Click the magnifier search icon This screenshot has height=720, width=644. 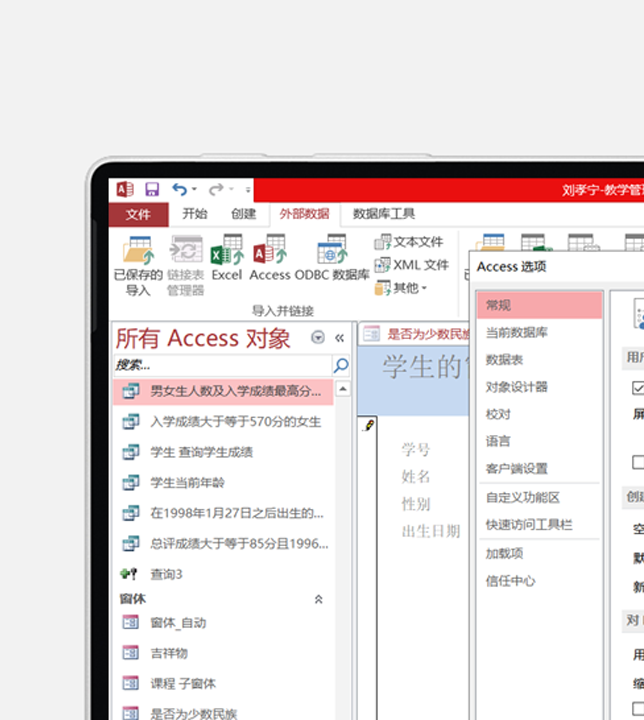341,366
